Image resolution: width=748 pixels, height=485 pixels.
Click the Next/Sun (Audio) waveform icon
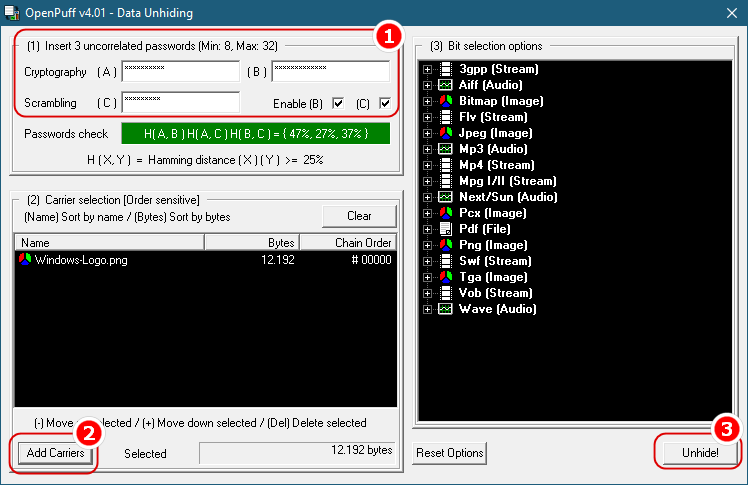[446, 197]
